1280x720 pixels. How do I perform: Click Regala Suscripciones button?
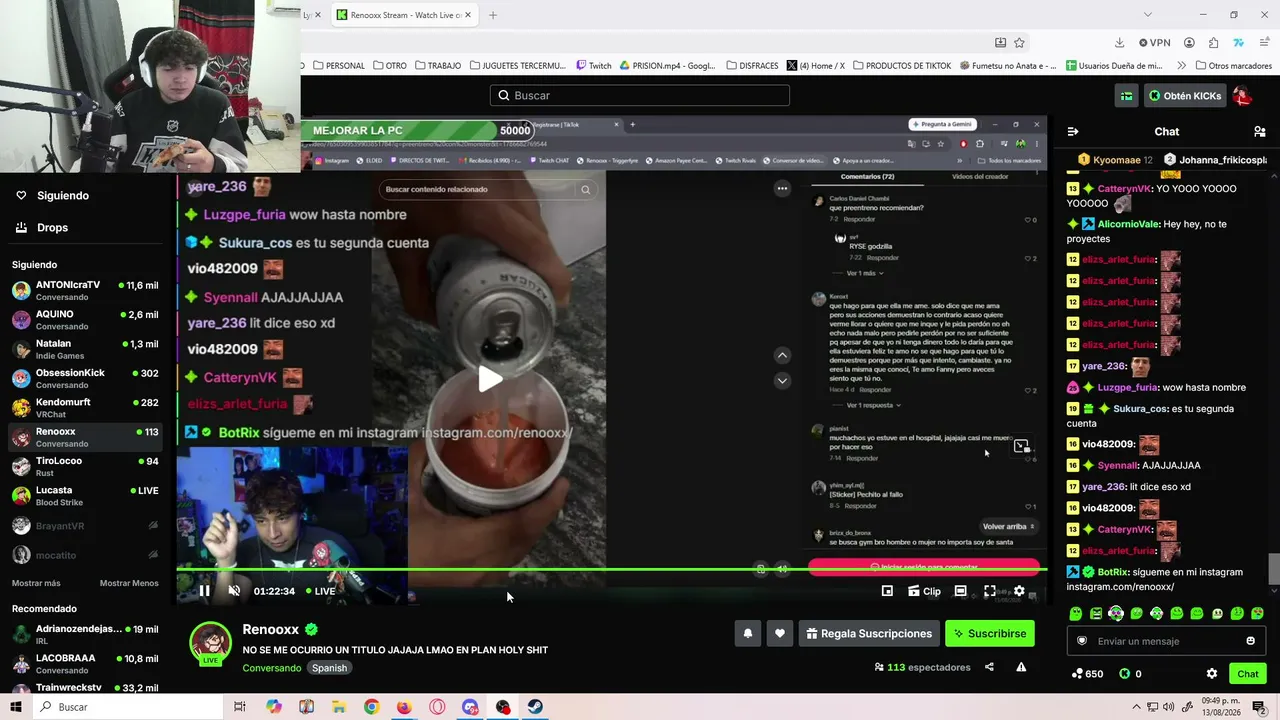pos(869,633)
